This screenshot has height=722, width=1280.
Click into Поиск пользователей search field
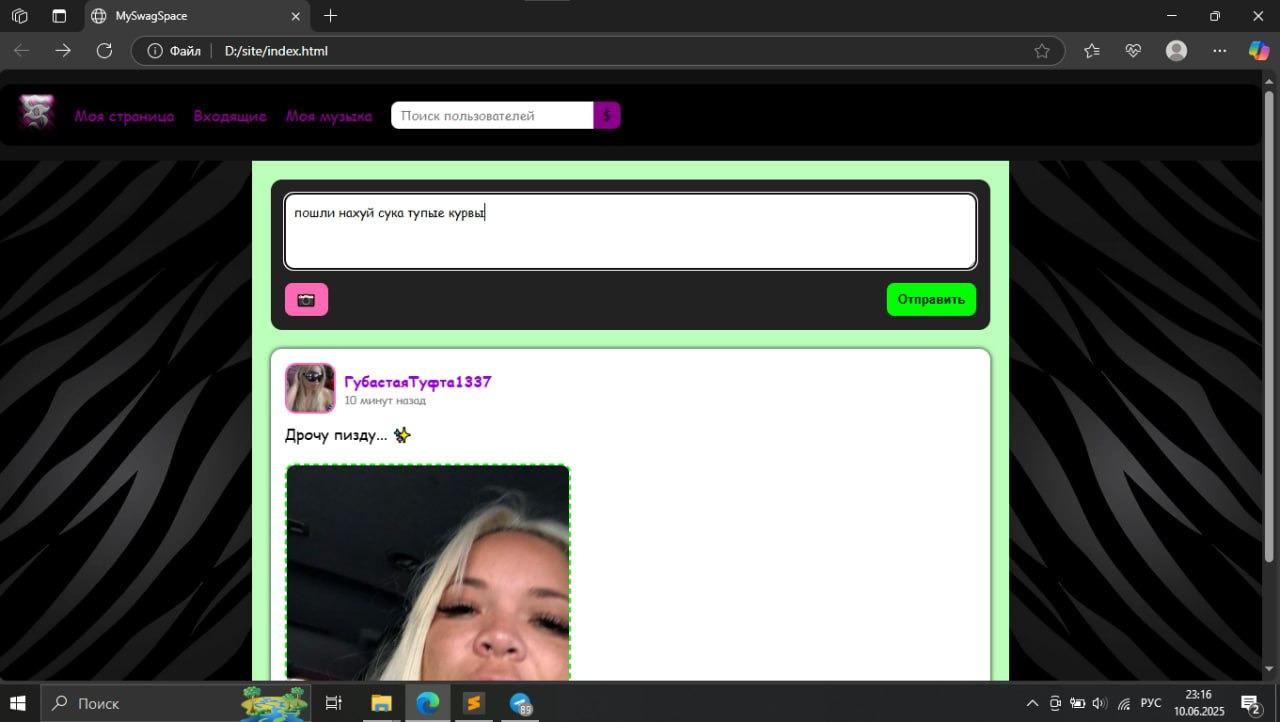[x=492, y=116]
